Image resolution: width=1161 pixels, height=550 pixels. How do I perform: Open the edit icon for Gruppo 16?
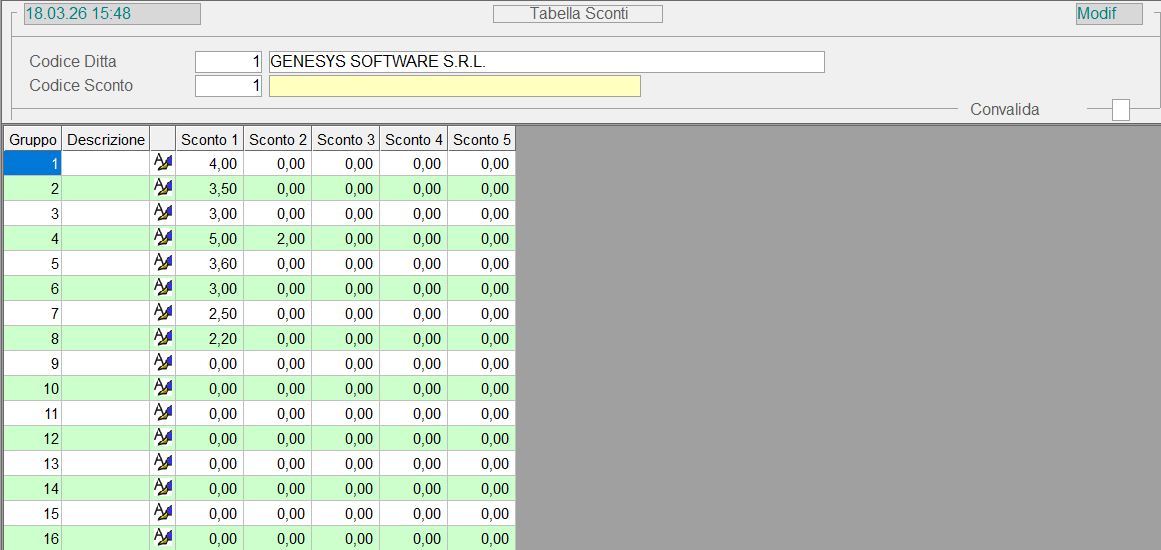162,538
